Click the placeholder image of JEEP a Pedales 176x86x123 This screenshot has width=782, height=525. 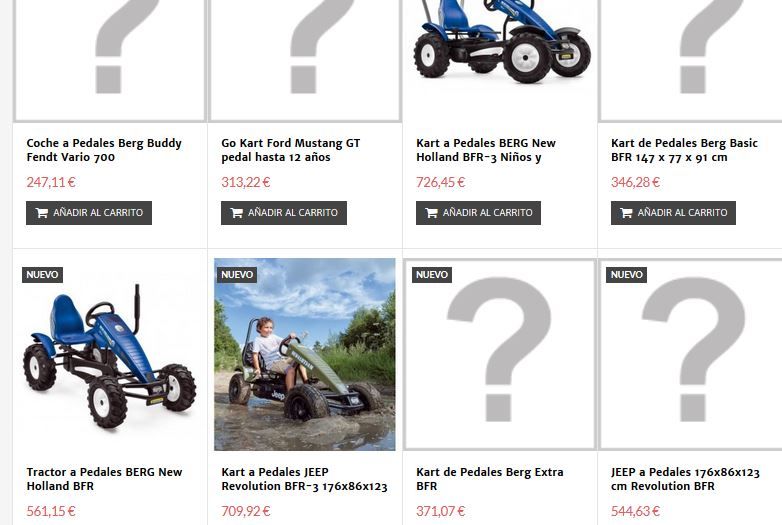(692, 354)
